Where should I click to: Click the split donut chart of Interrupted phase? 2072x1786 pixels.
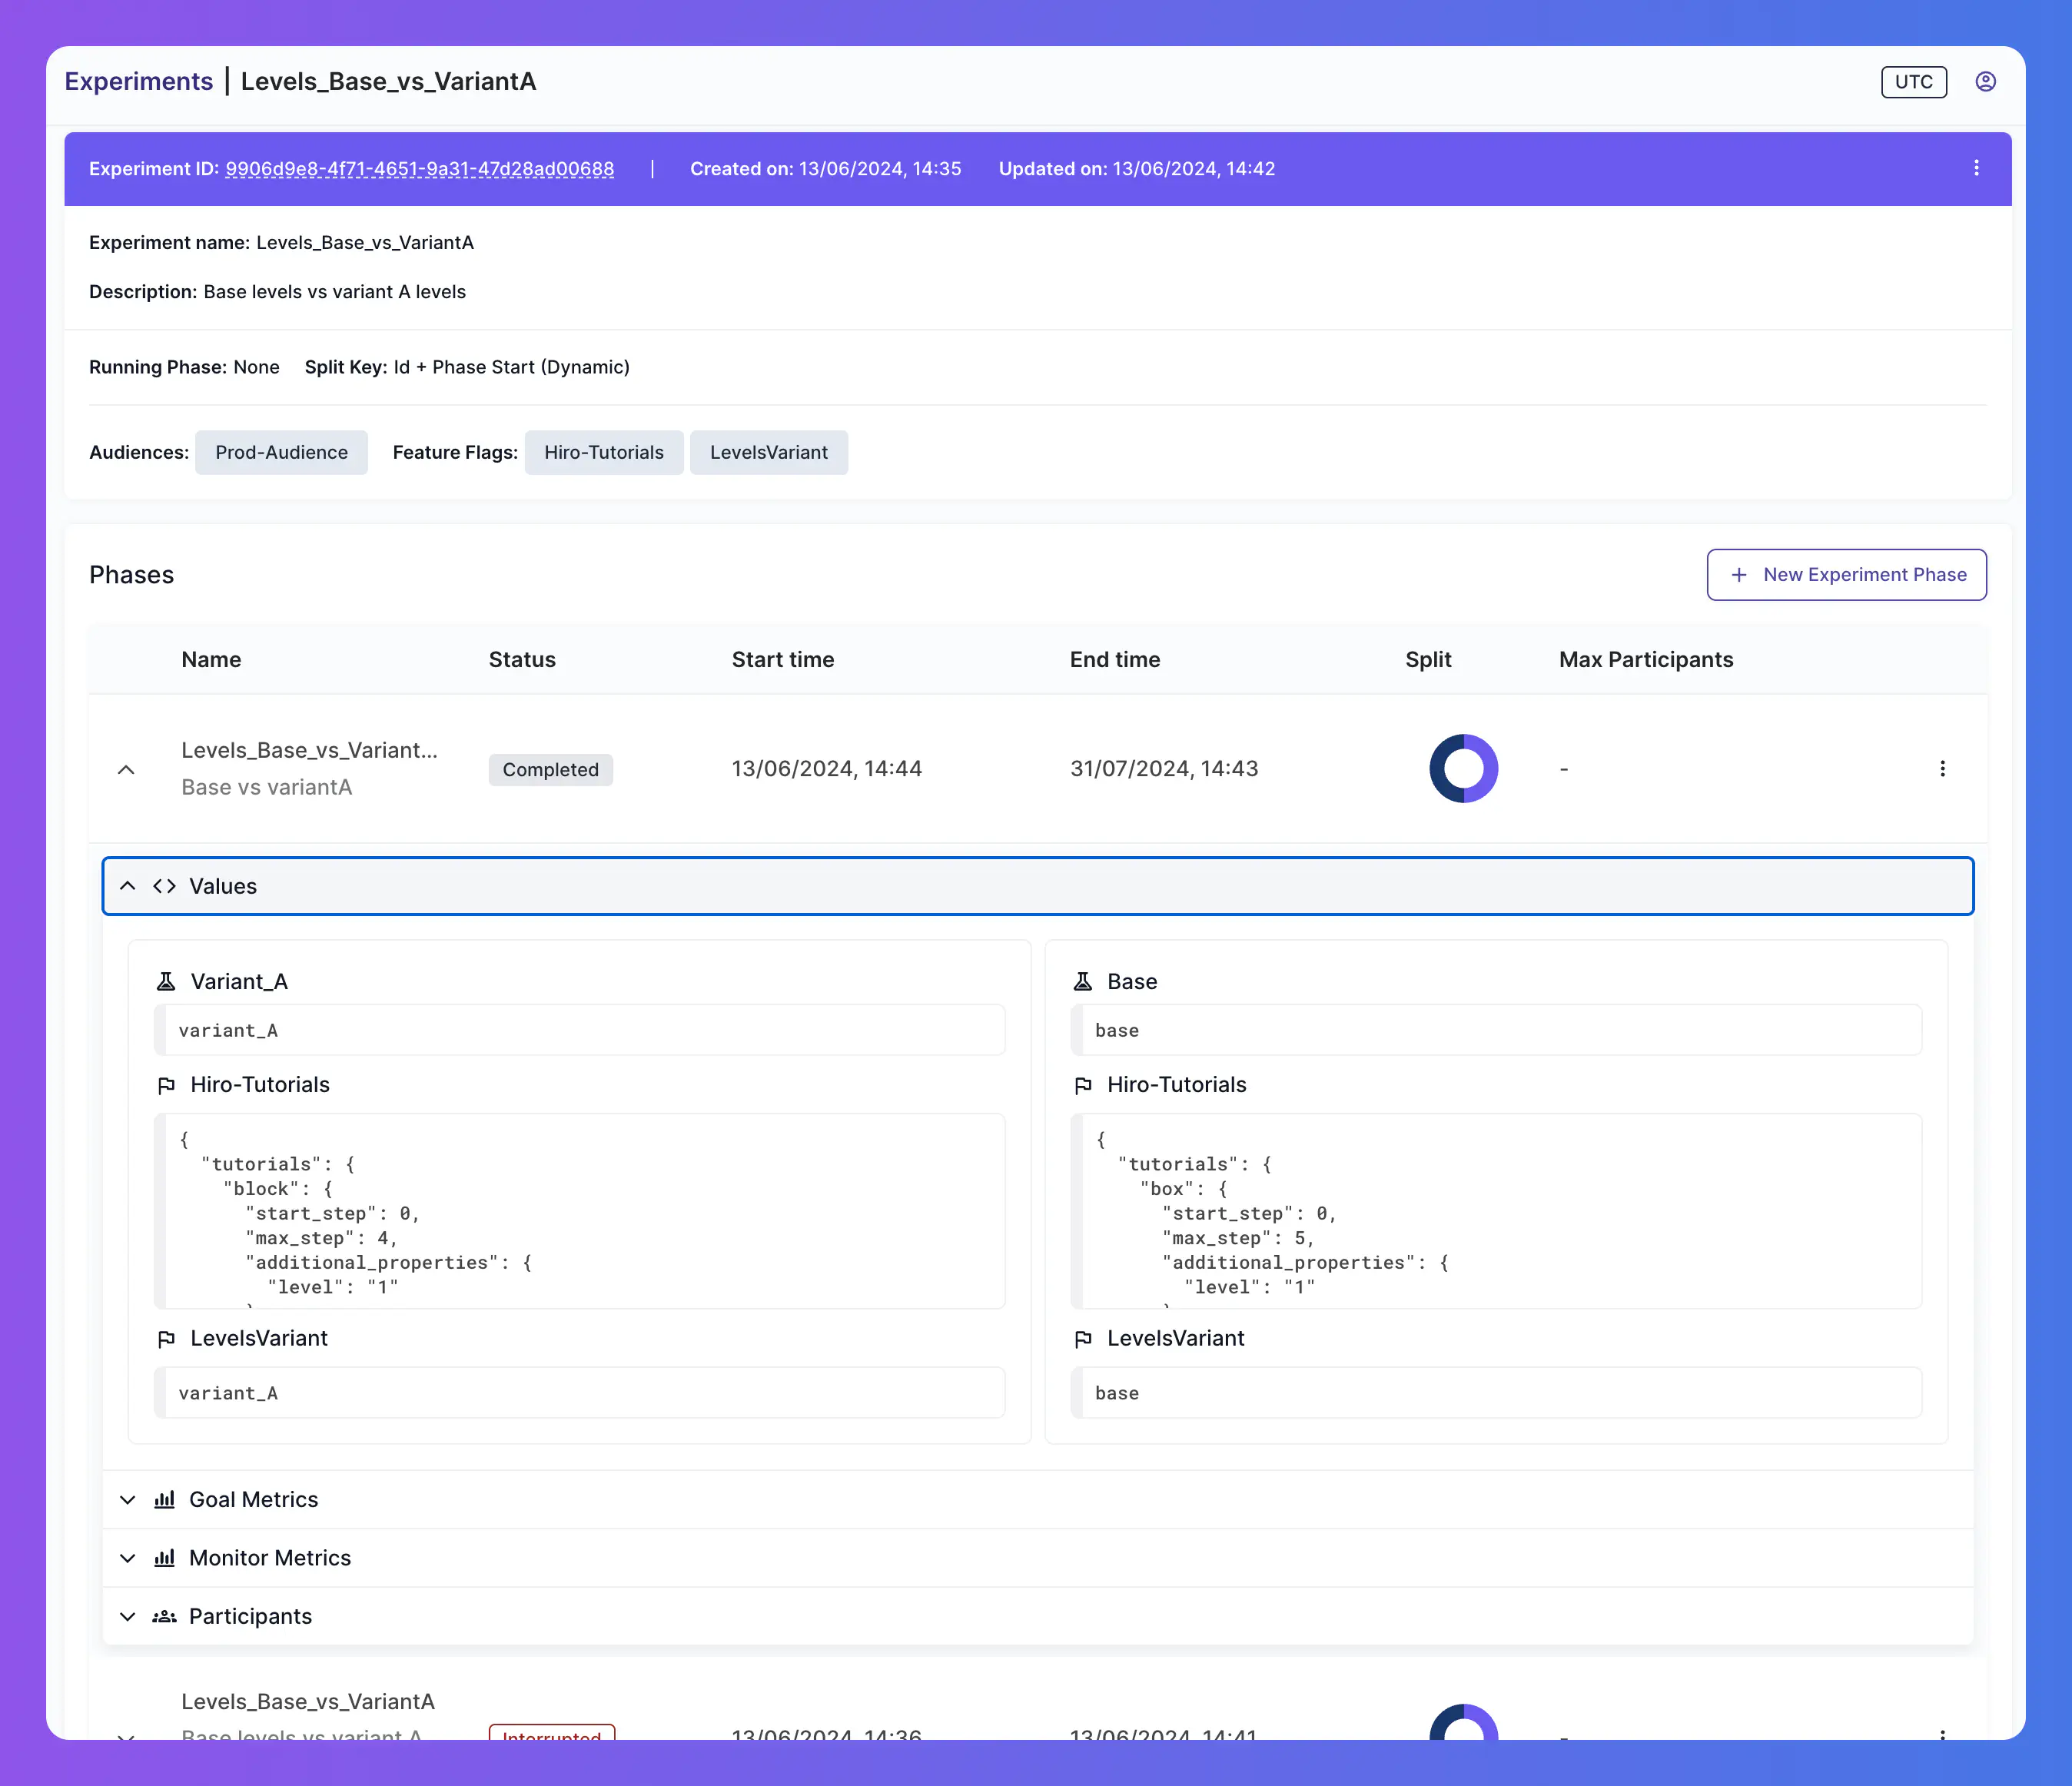[1463, 1724]
